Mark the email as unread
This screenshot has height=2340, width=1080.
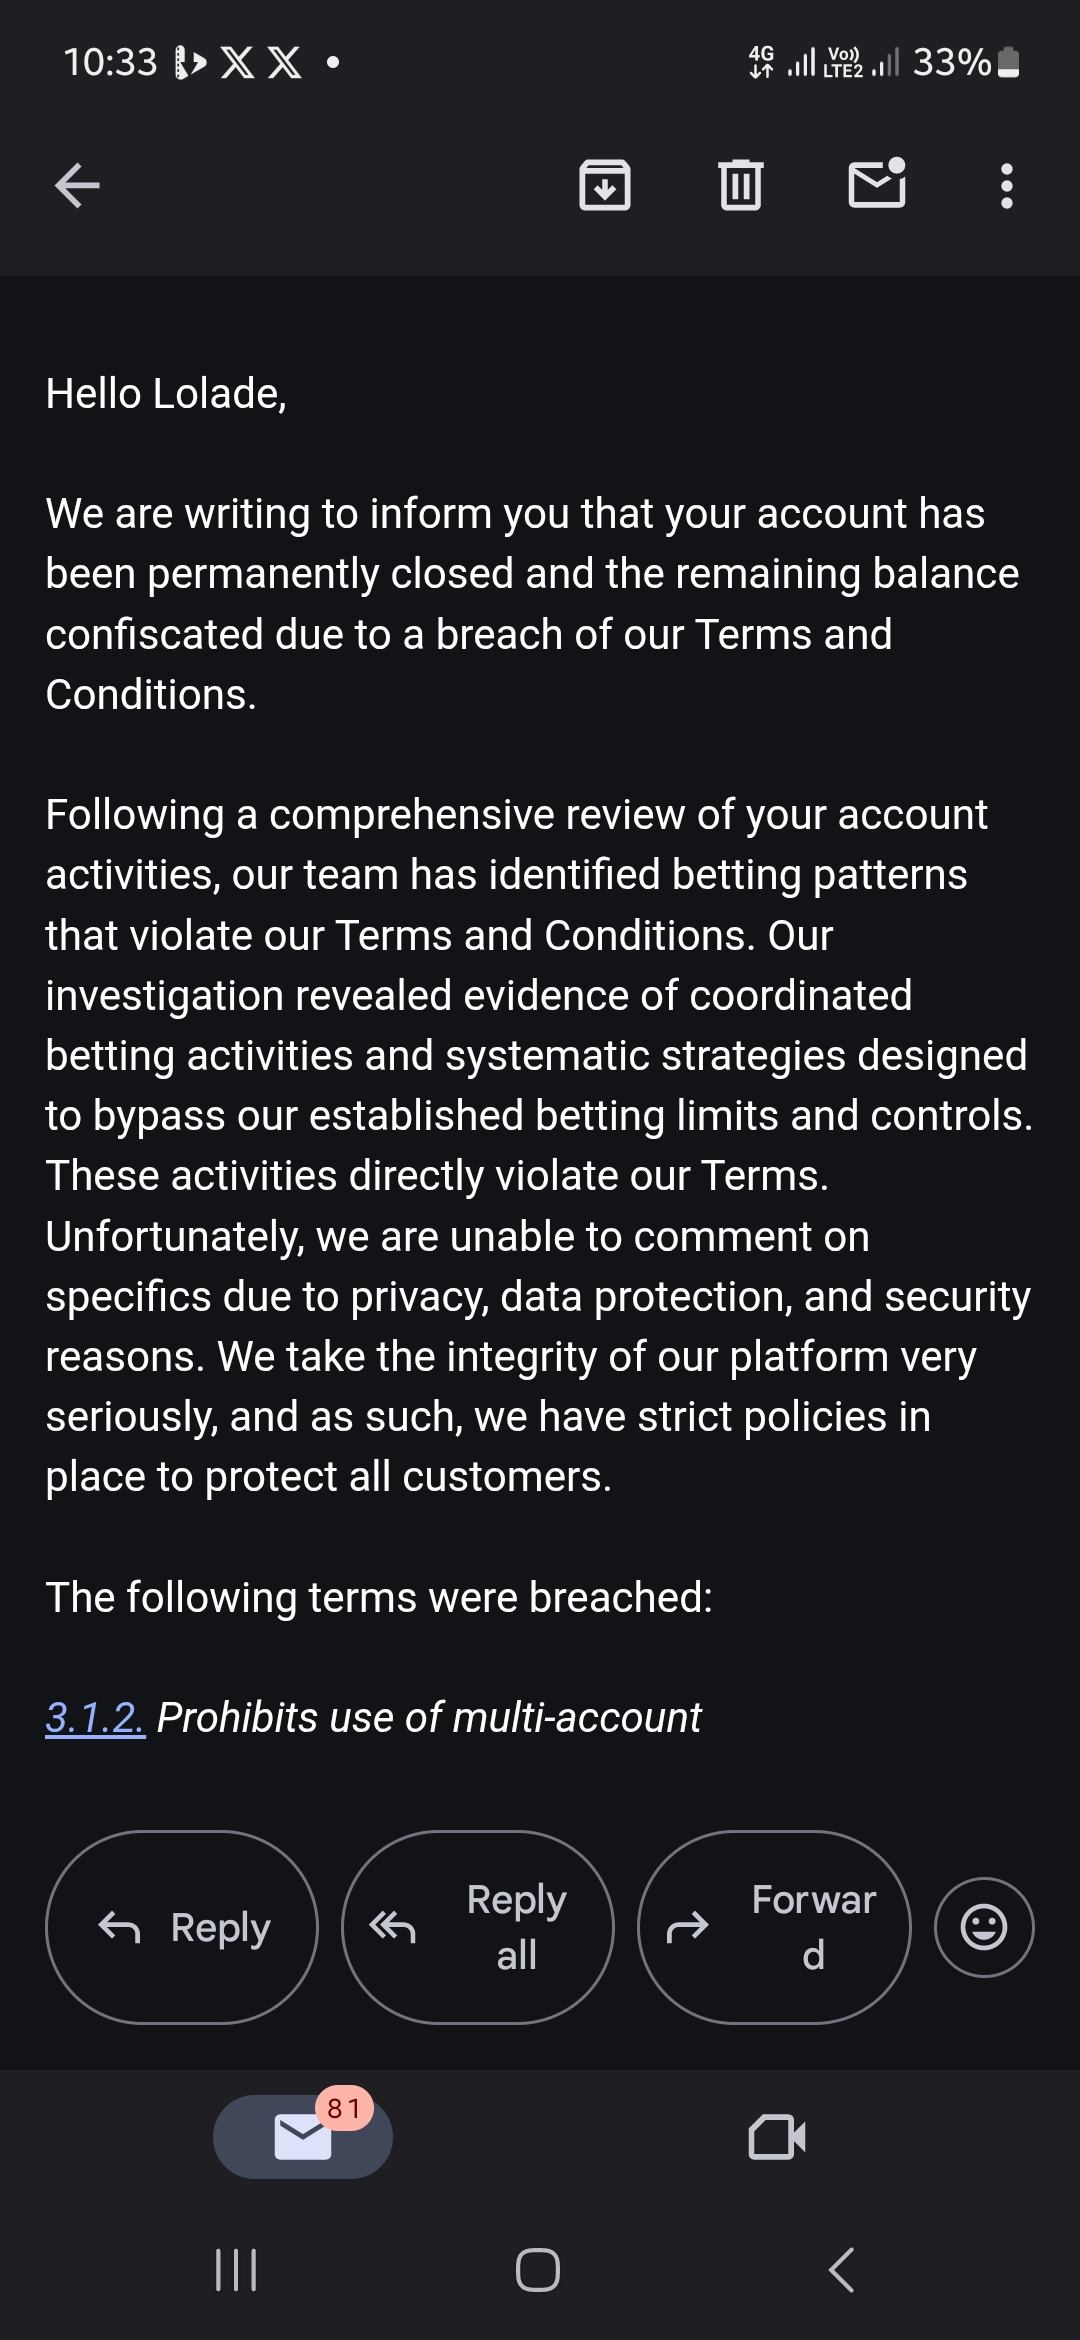(877, 183)
